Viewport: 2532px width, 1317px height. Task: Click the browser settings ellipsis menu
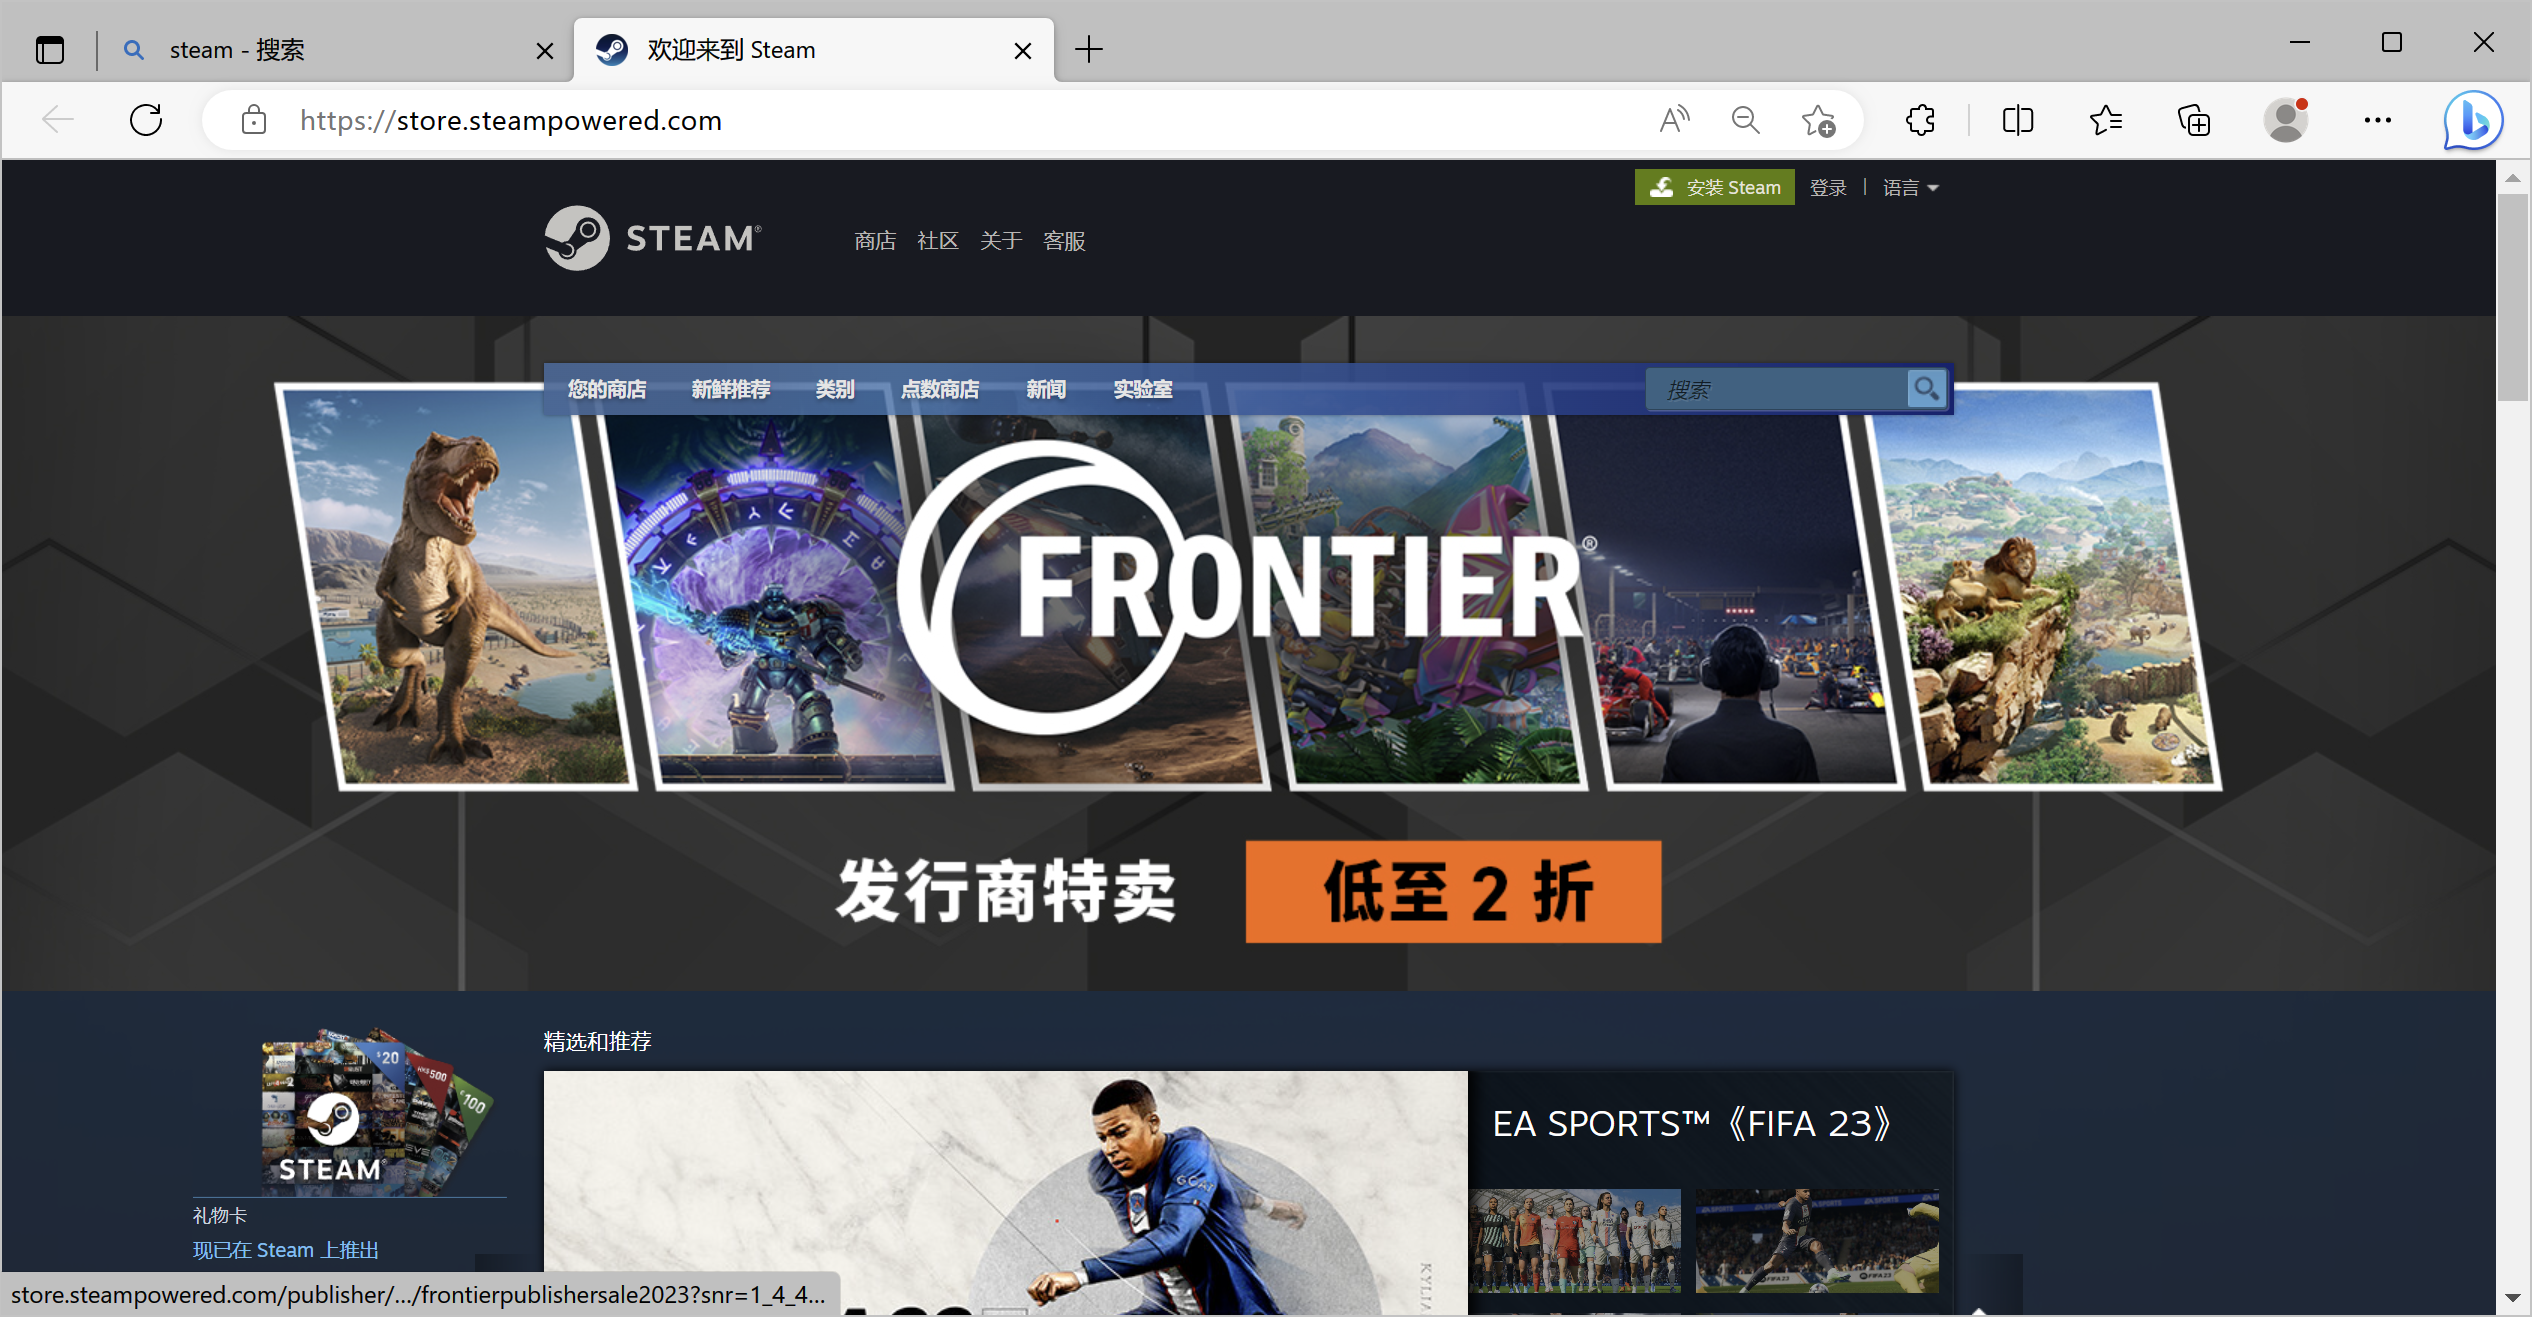[2380, 119]
